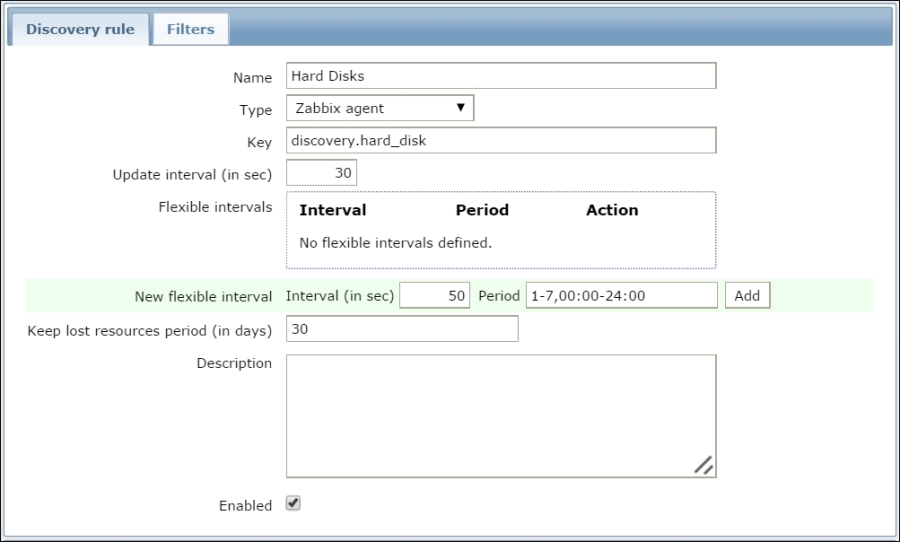900x542 pixels.
Task: Click the Interval column header
Action: pos(333,210)
